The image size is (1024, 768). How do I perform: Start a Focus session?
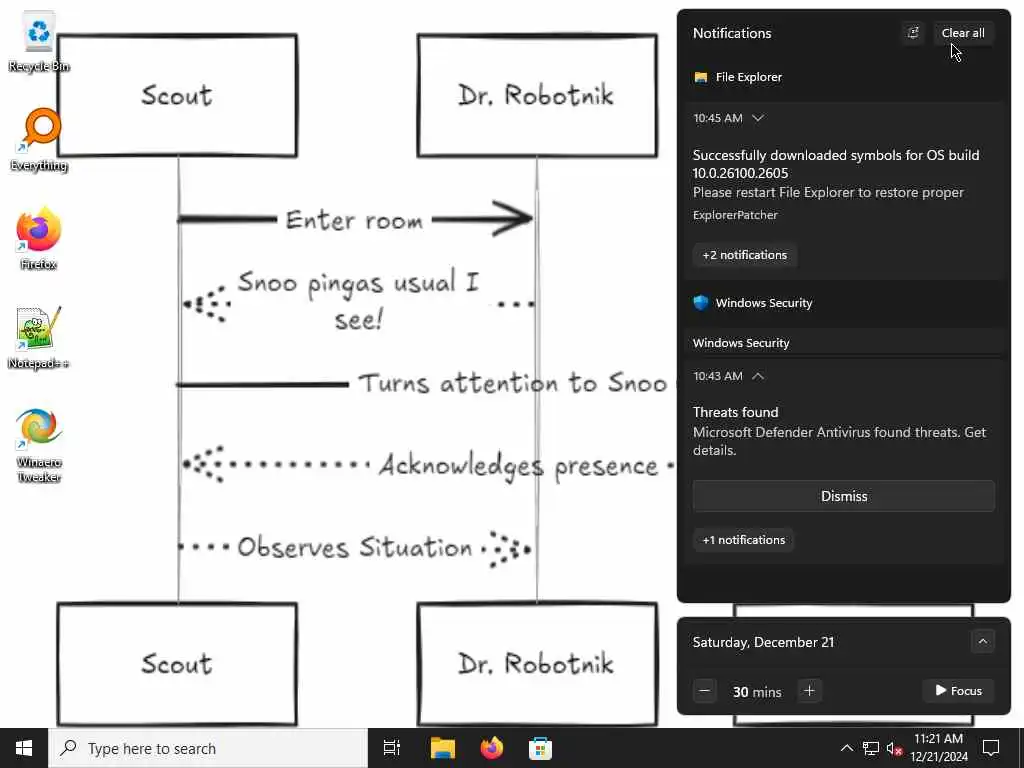click(958, 691)
